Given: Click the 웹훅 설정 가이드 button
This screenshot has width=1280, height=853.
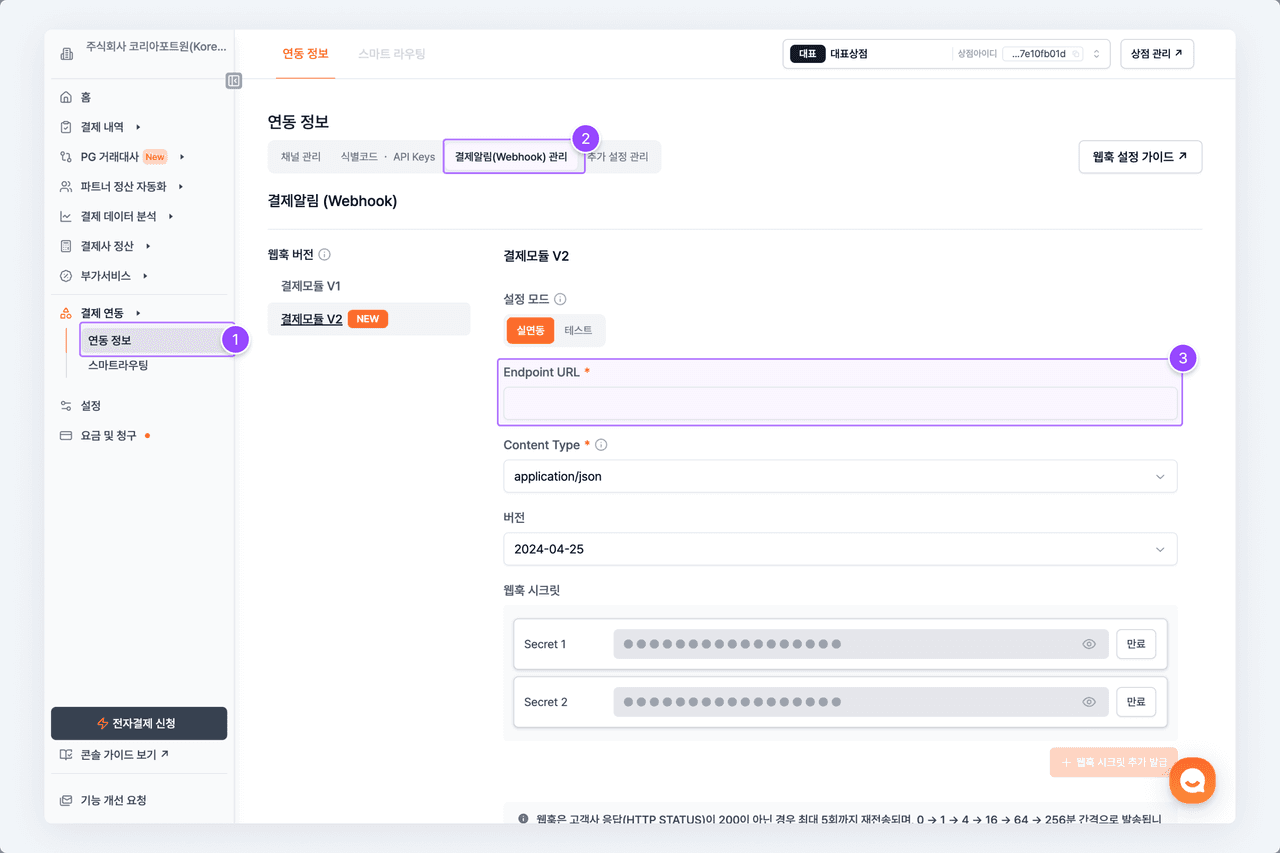Looking at the screenshot, I should point(1140,157).
